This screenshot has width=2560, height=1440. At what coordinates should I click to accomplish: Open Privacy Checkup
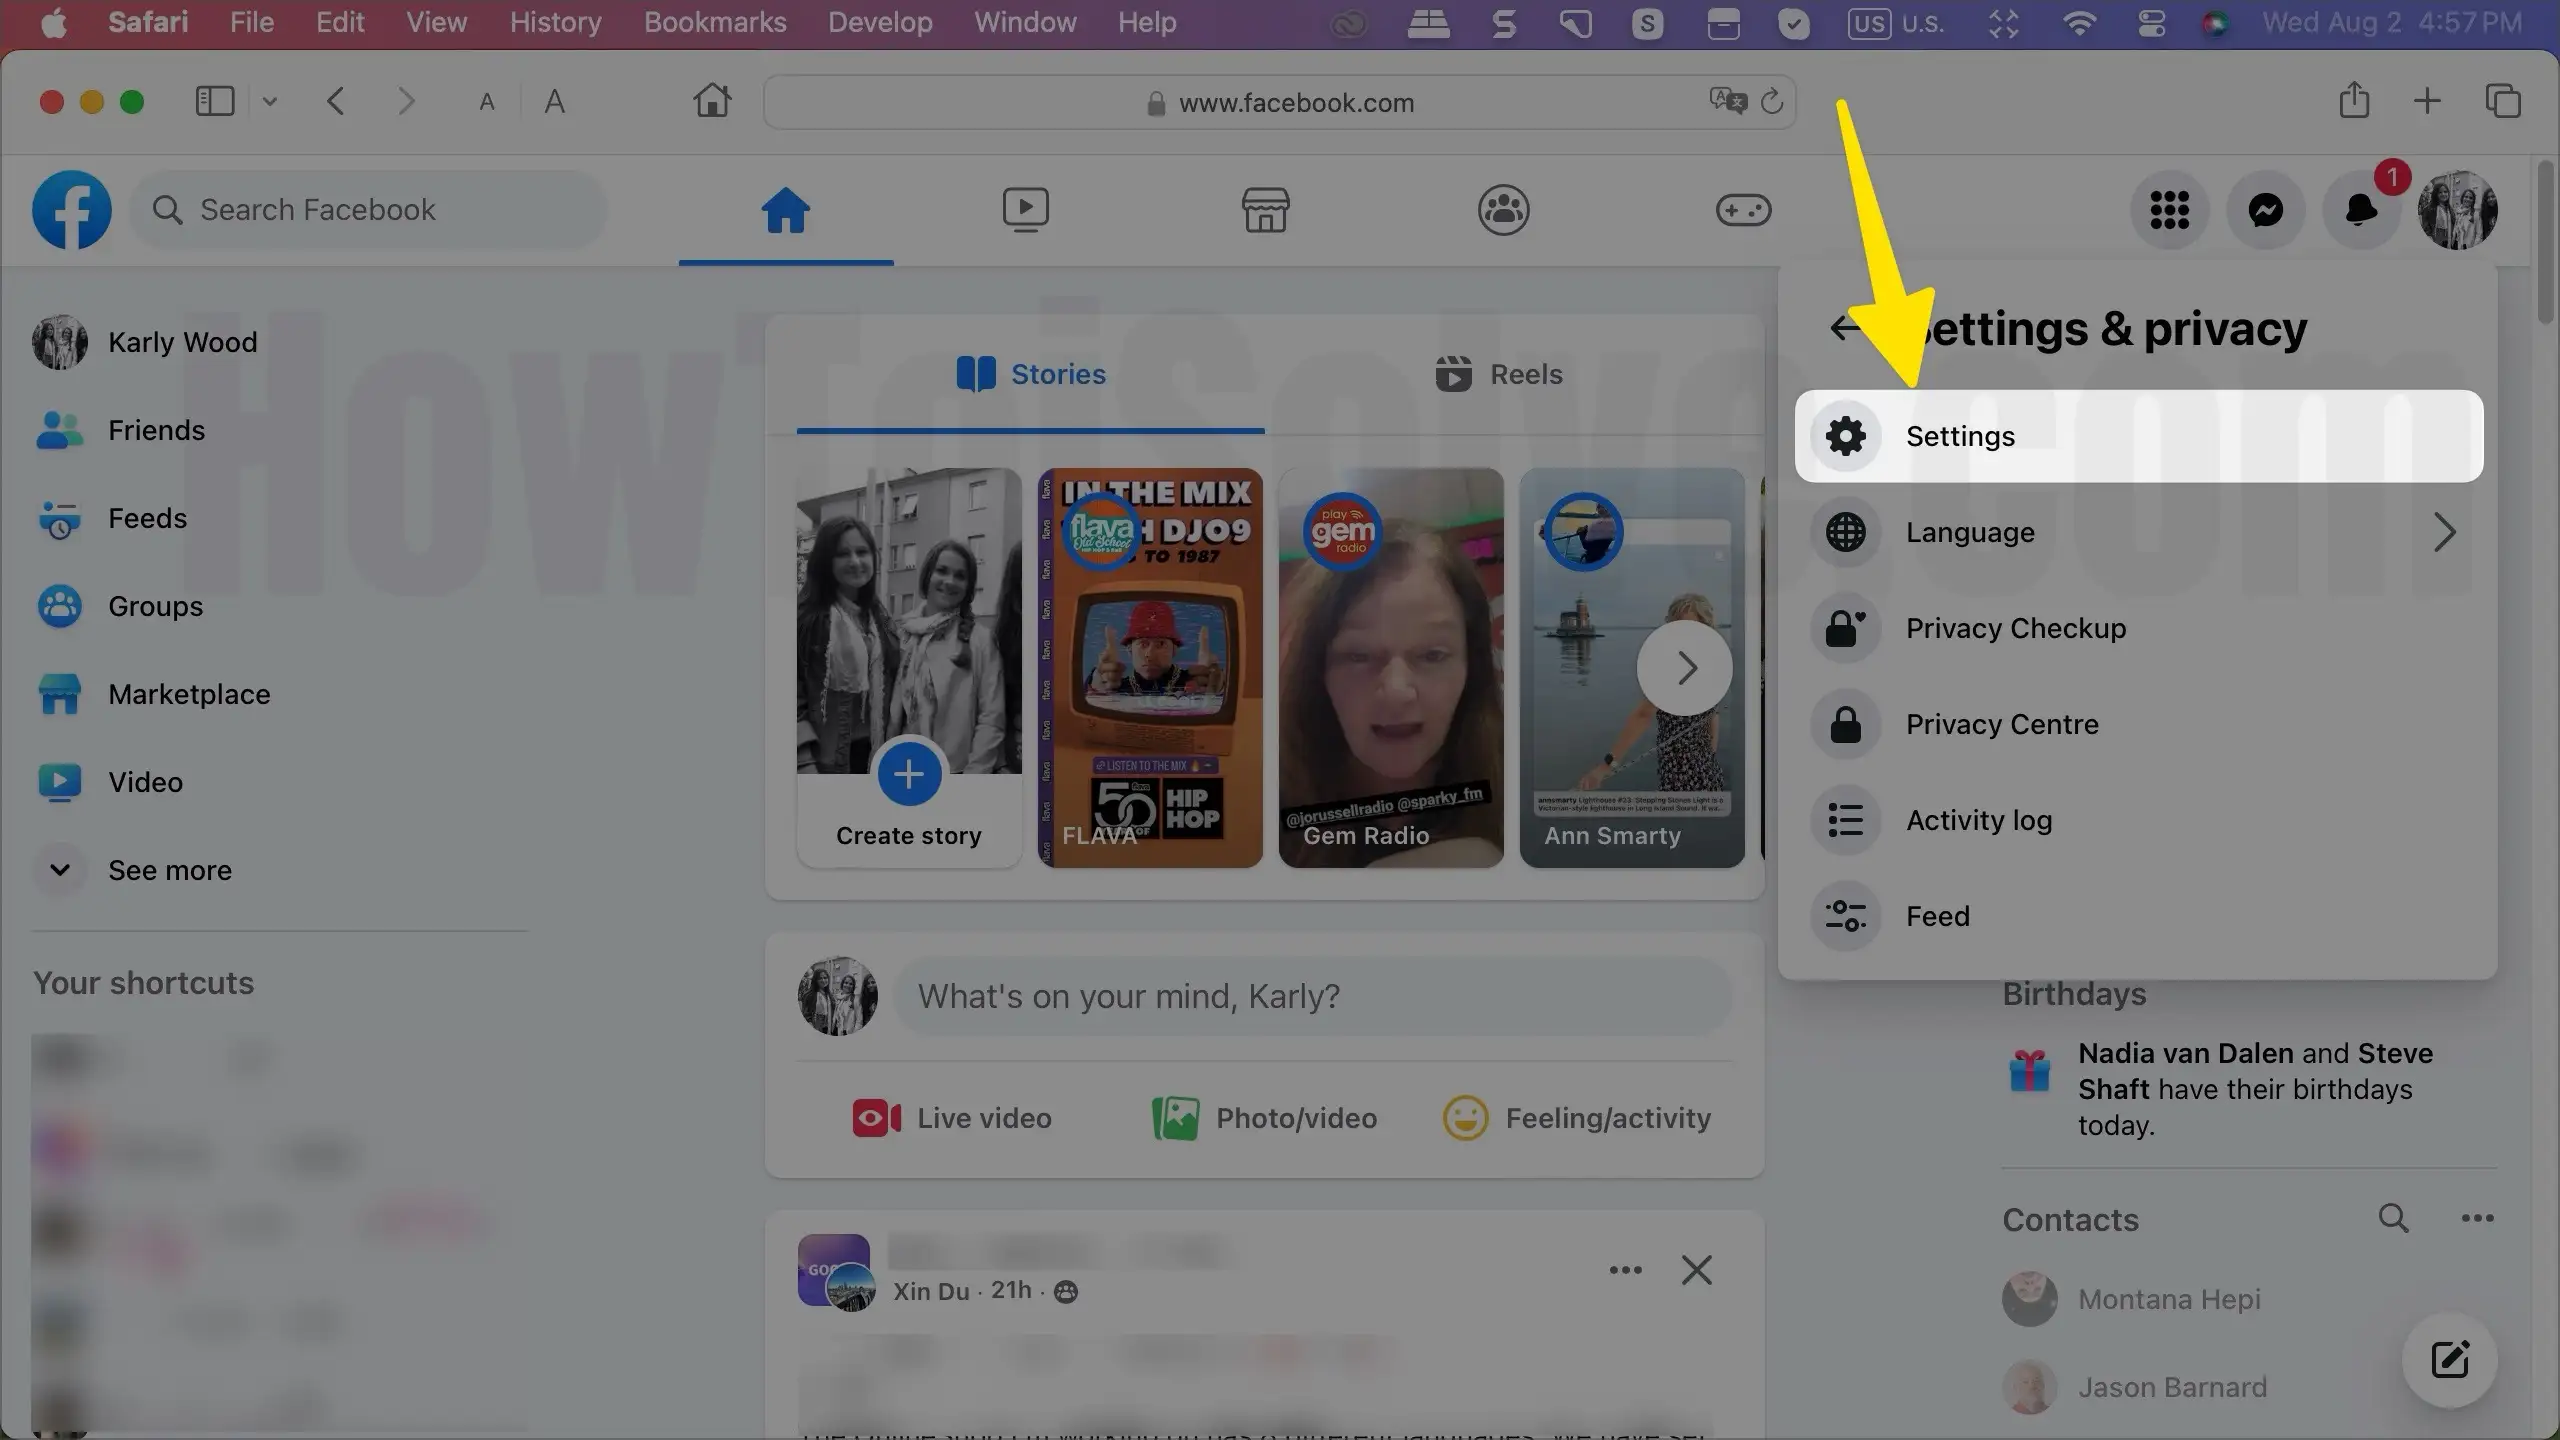[x=2139, y=628]
